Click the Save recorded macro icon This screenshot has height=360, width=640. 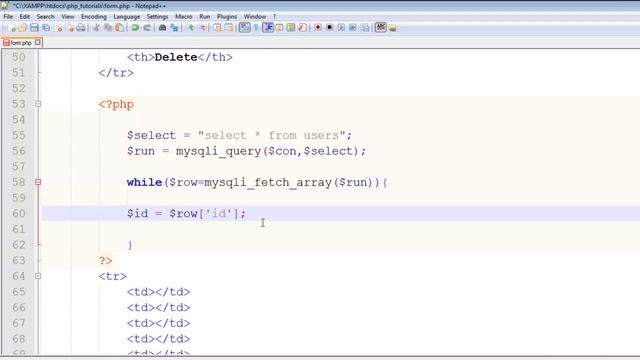click(x=365, y=28)
